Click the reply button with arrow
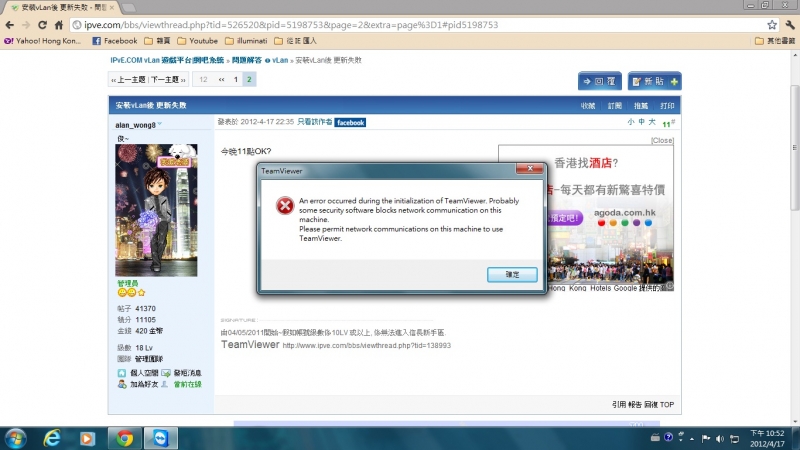This screenshot has height=450, width=800. pyautogui.click(x=599, y=81)
